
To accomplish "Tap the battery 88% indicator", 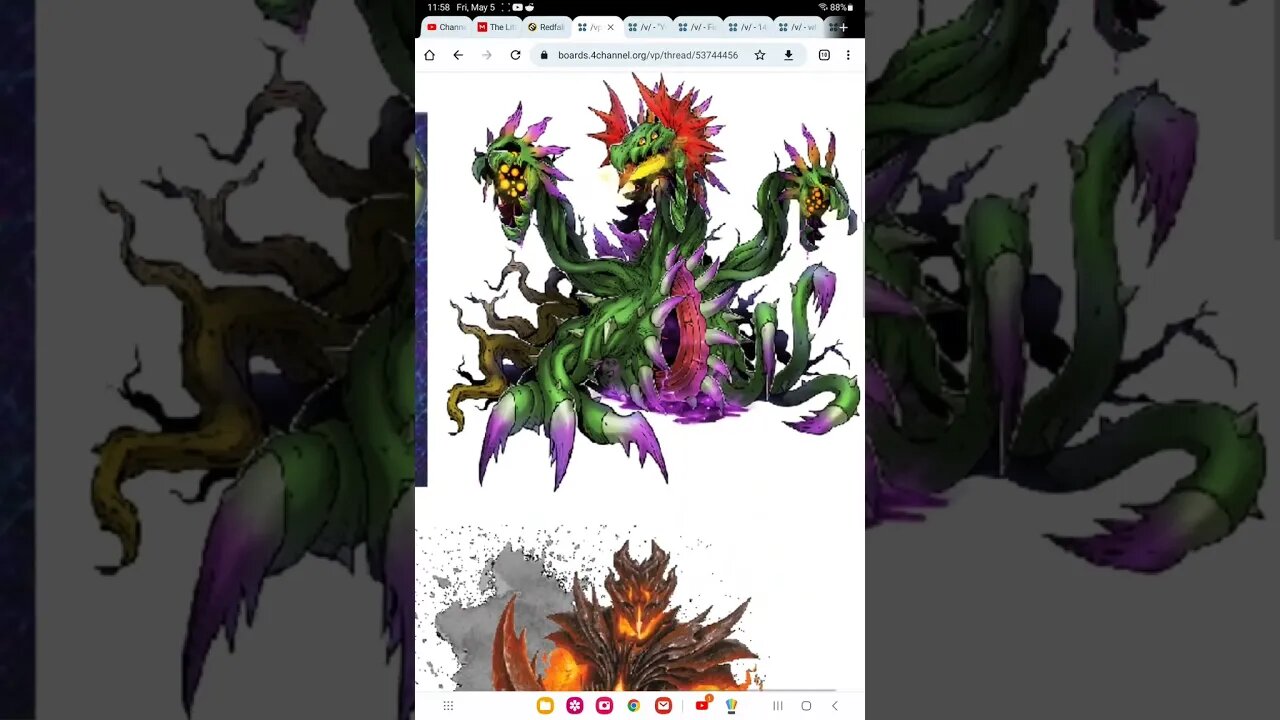I will [x=842, y=7].
